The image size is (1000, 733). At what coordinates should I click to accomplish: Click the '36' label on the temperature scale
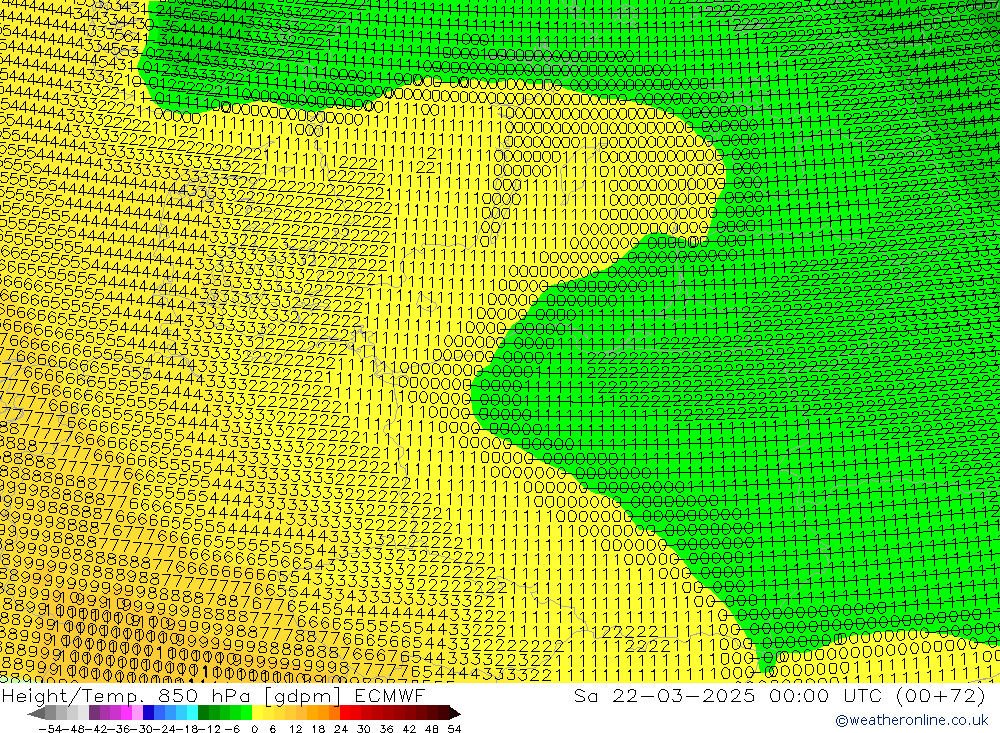(386, 729)
